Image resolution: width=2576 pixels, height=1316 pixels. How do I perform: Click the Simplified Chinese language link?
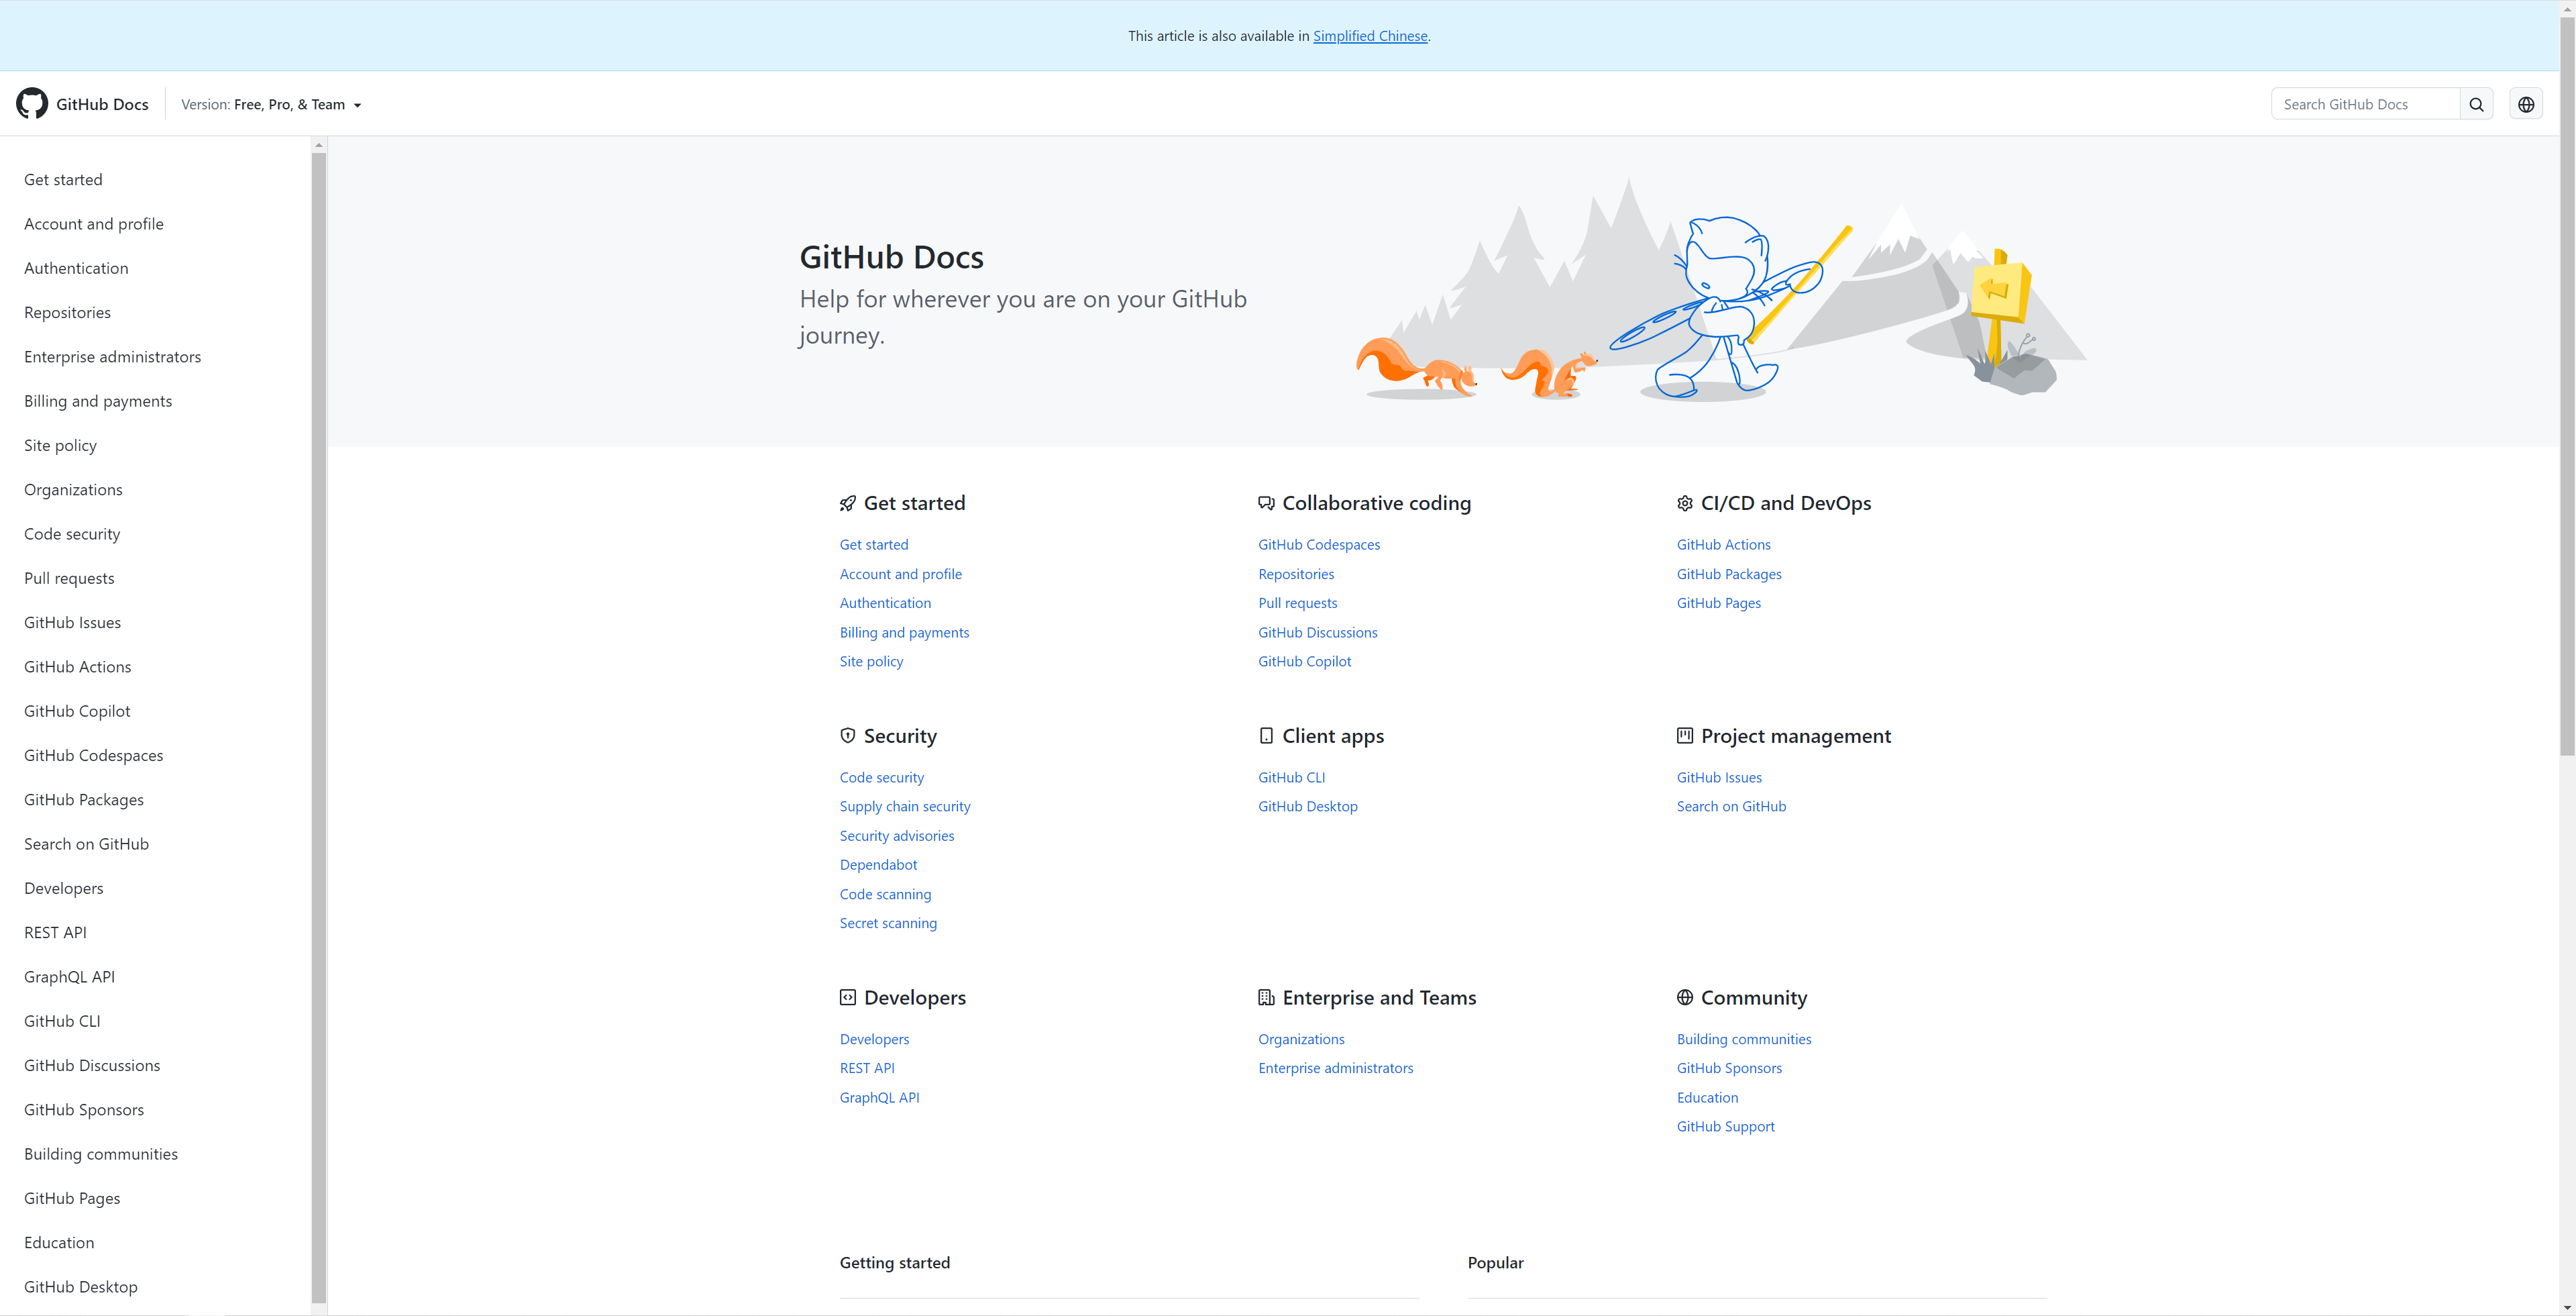pyautogui.click(x=1370, y=36)
